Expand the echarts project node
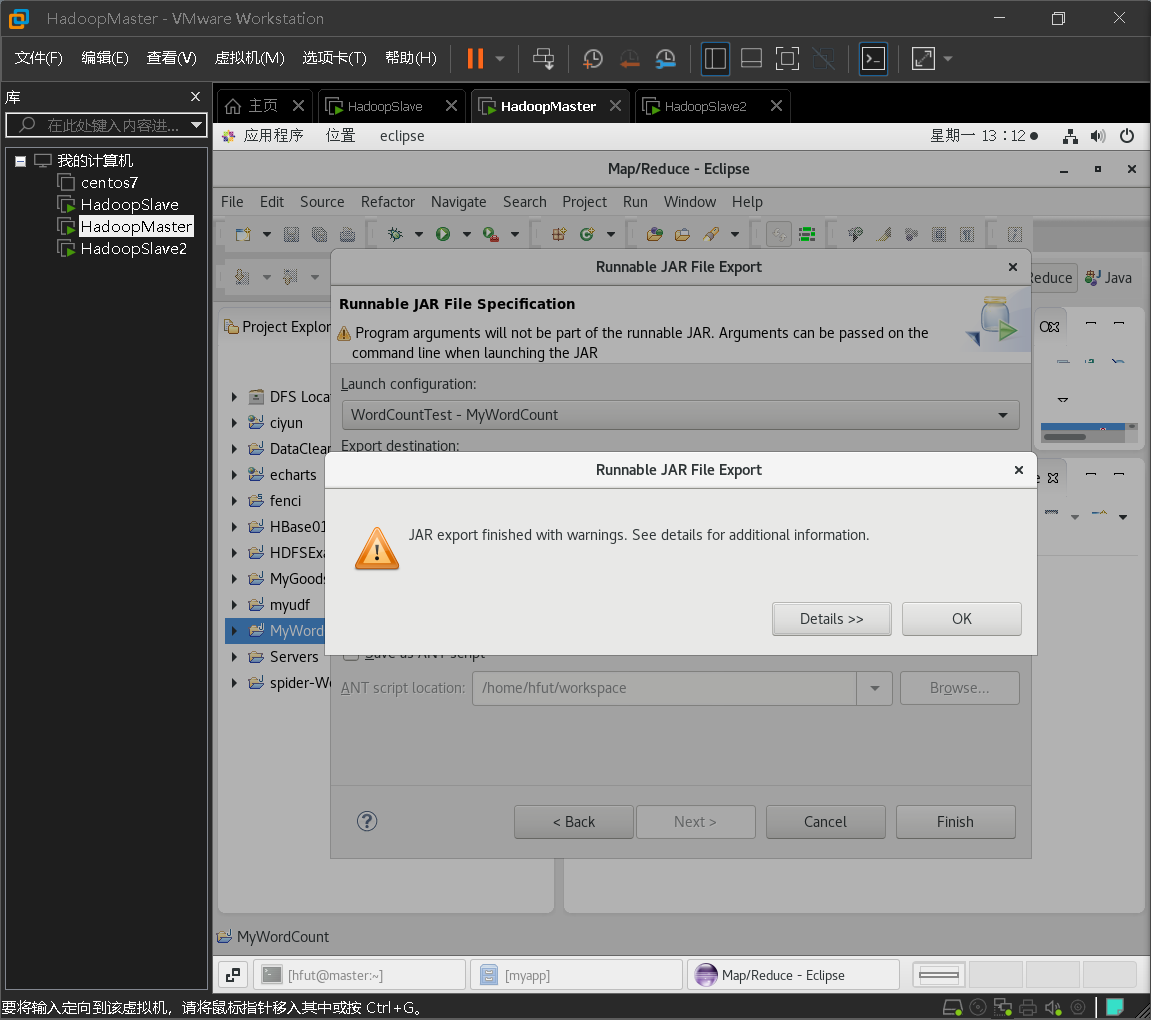This screenshot has width=1151, height=1020. [x=234, y=475]
